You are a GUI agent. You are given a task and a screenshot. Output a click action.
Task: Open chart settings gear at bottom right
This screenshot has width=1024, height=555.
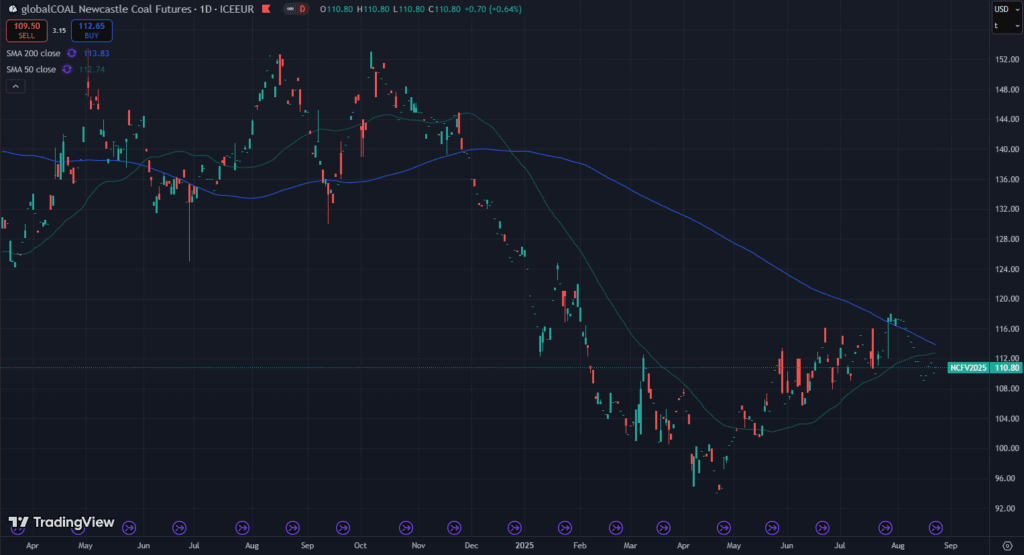(1006, 546)
